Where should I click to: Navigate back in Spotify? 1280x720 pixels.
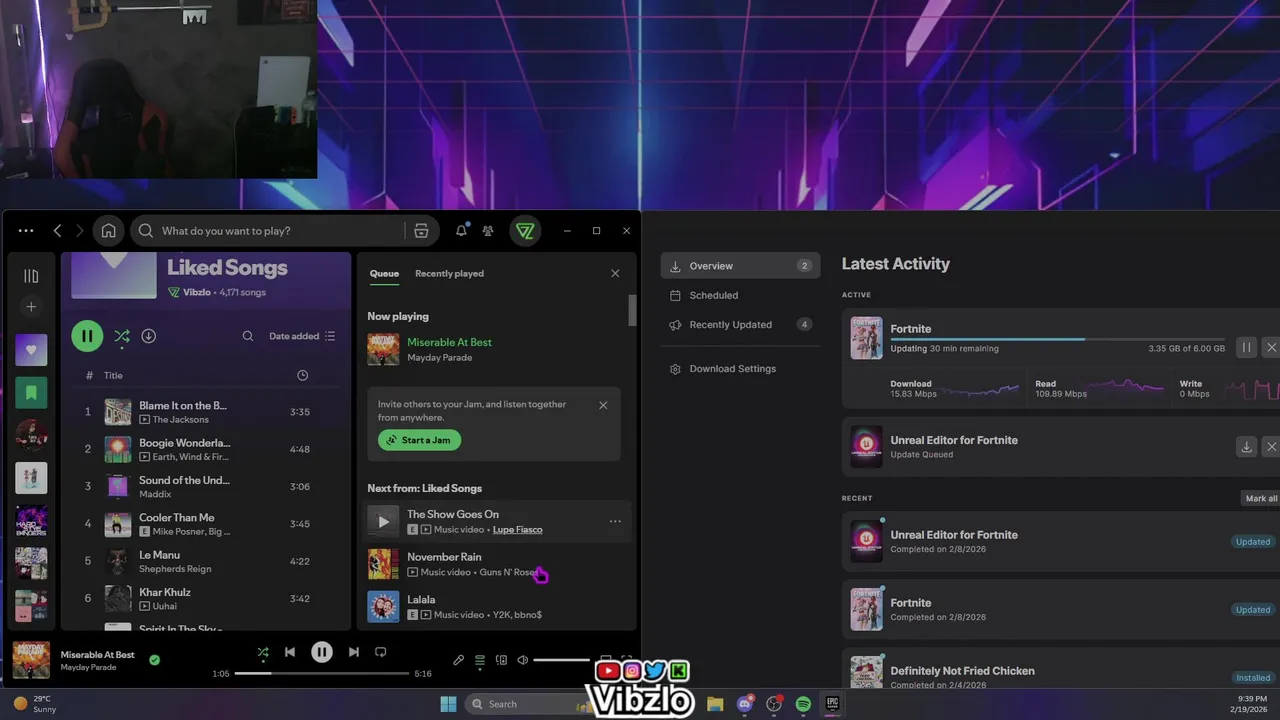pyautogui.click(x=57, y=231)
